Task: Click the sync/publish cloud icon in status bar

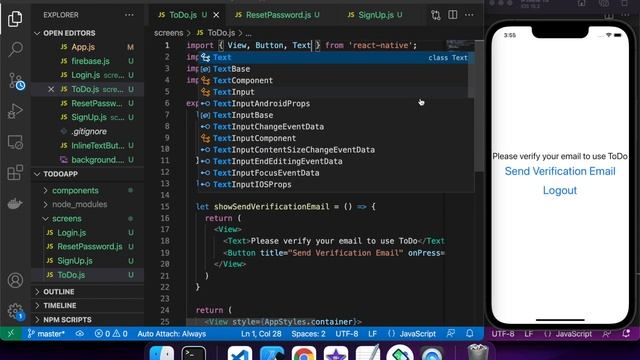Action: (80, 334)
